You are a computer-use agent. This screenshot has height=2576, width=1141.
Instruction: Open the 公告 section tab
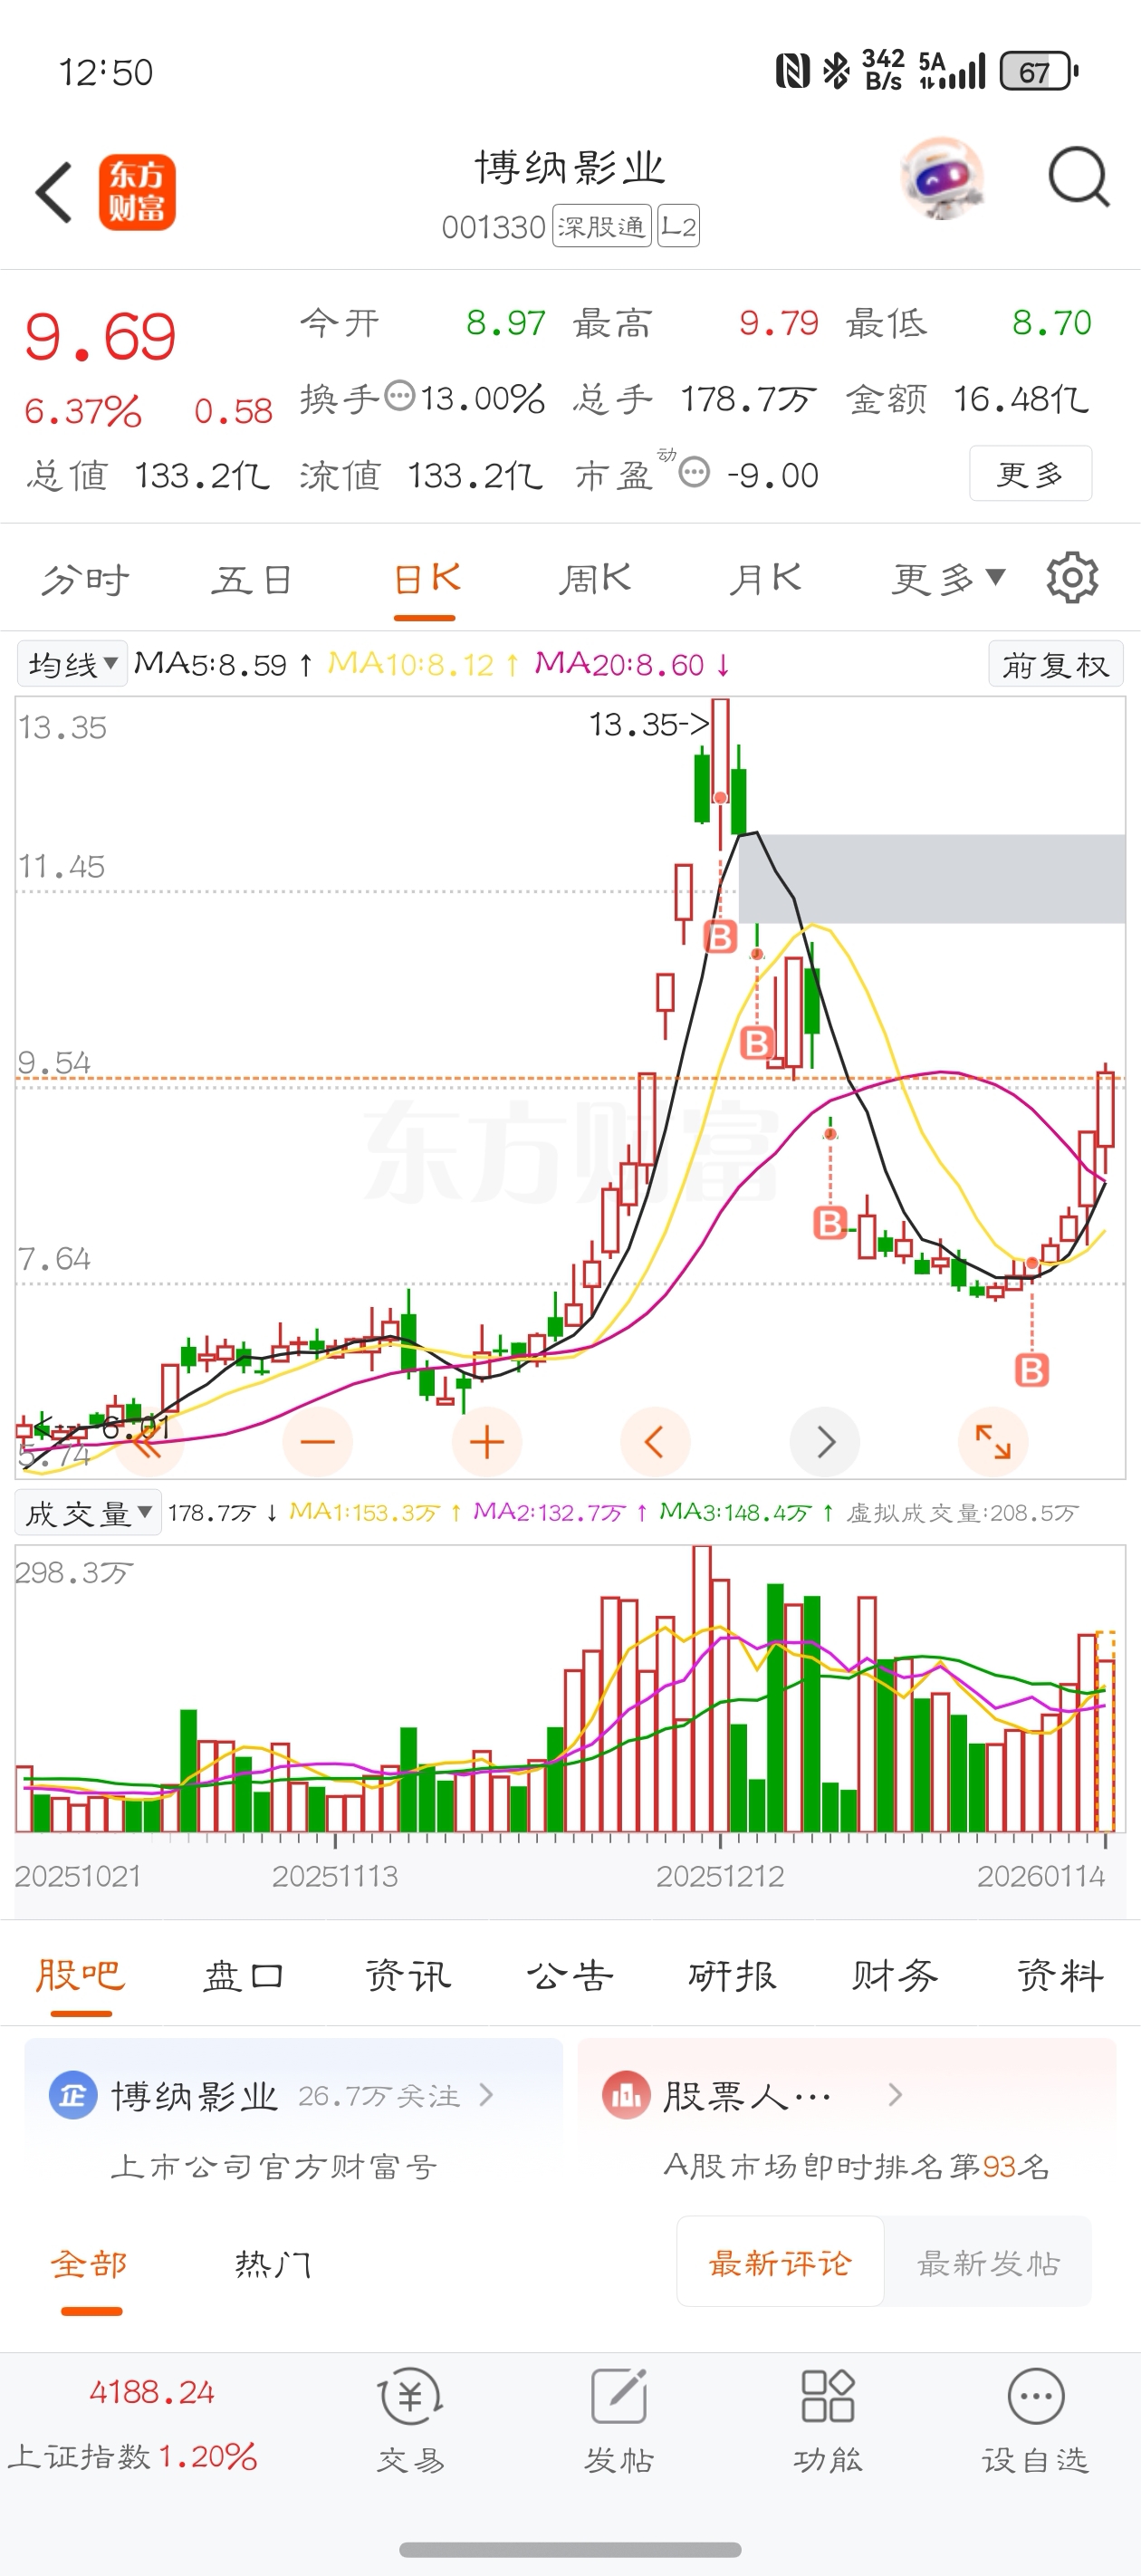pyautogui.click(x=570, y=1975)
